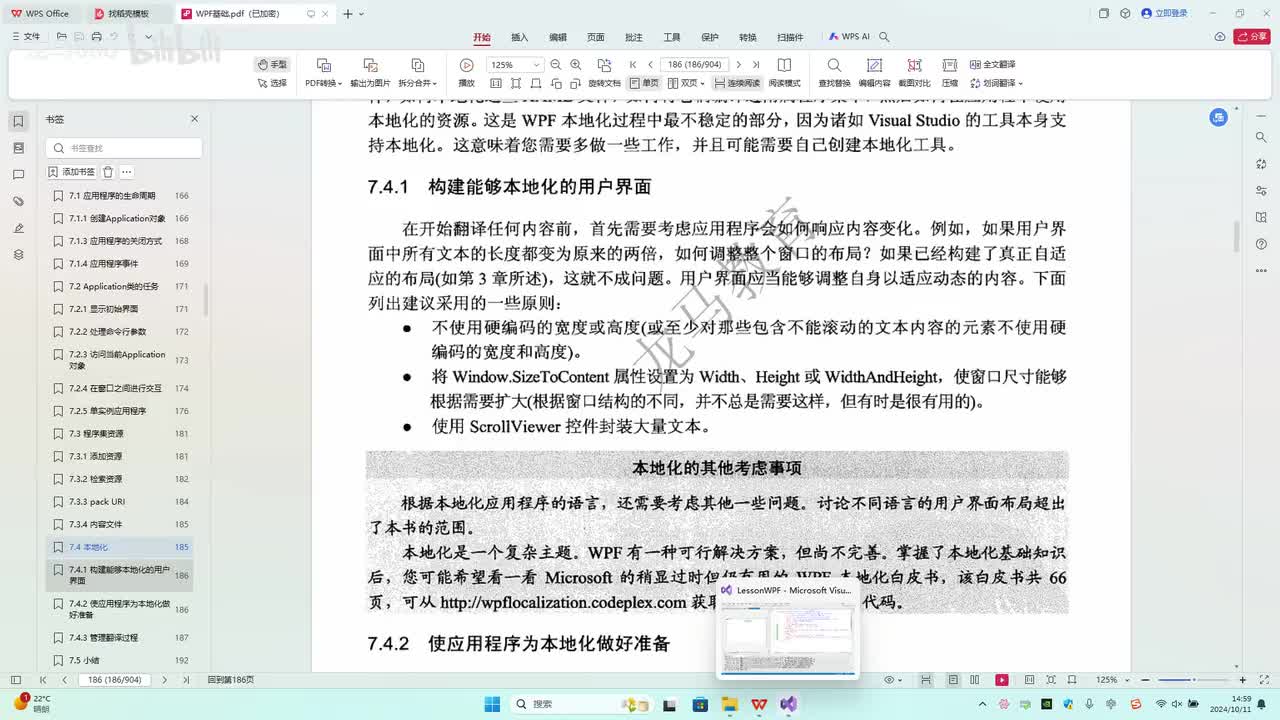Click the print icon in quick access
This screenshot has width=1280, height=720.
97,37
